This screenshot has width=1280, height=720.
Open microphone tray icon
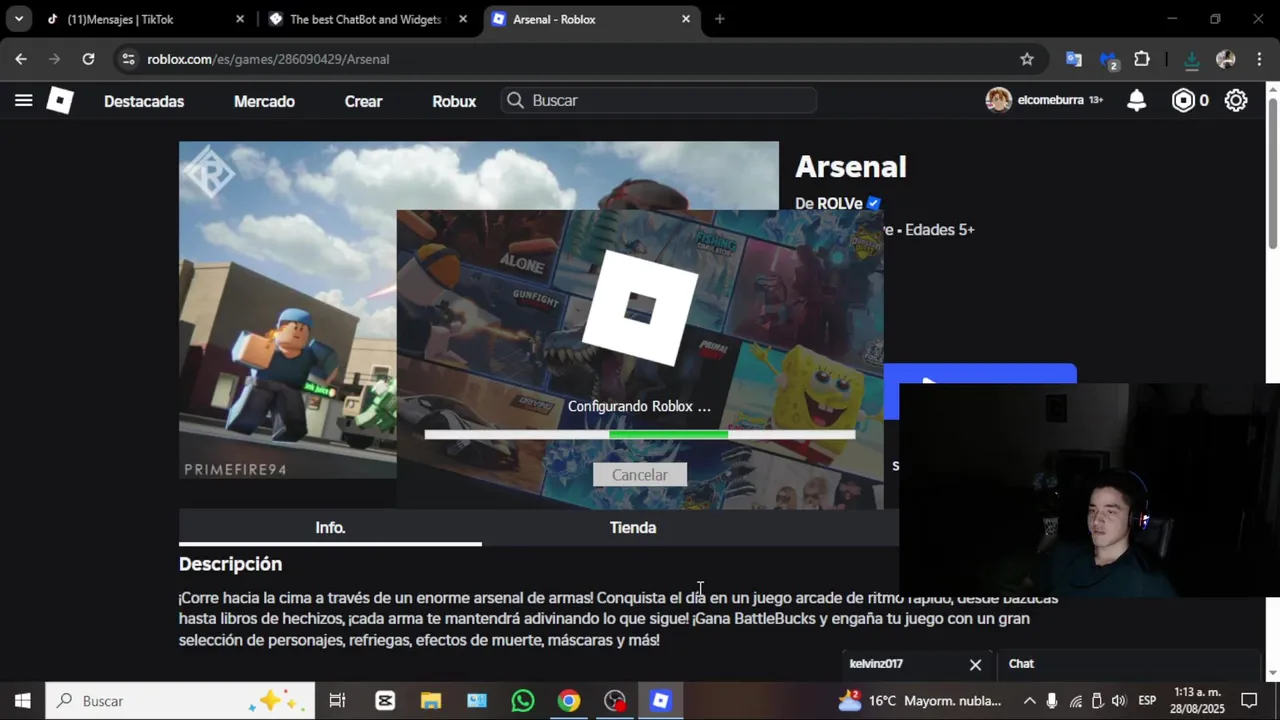coord(1051,701)
